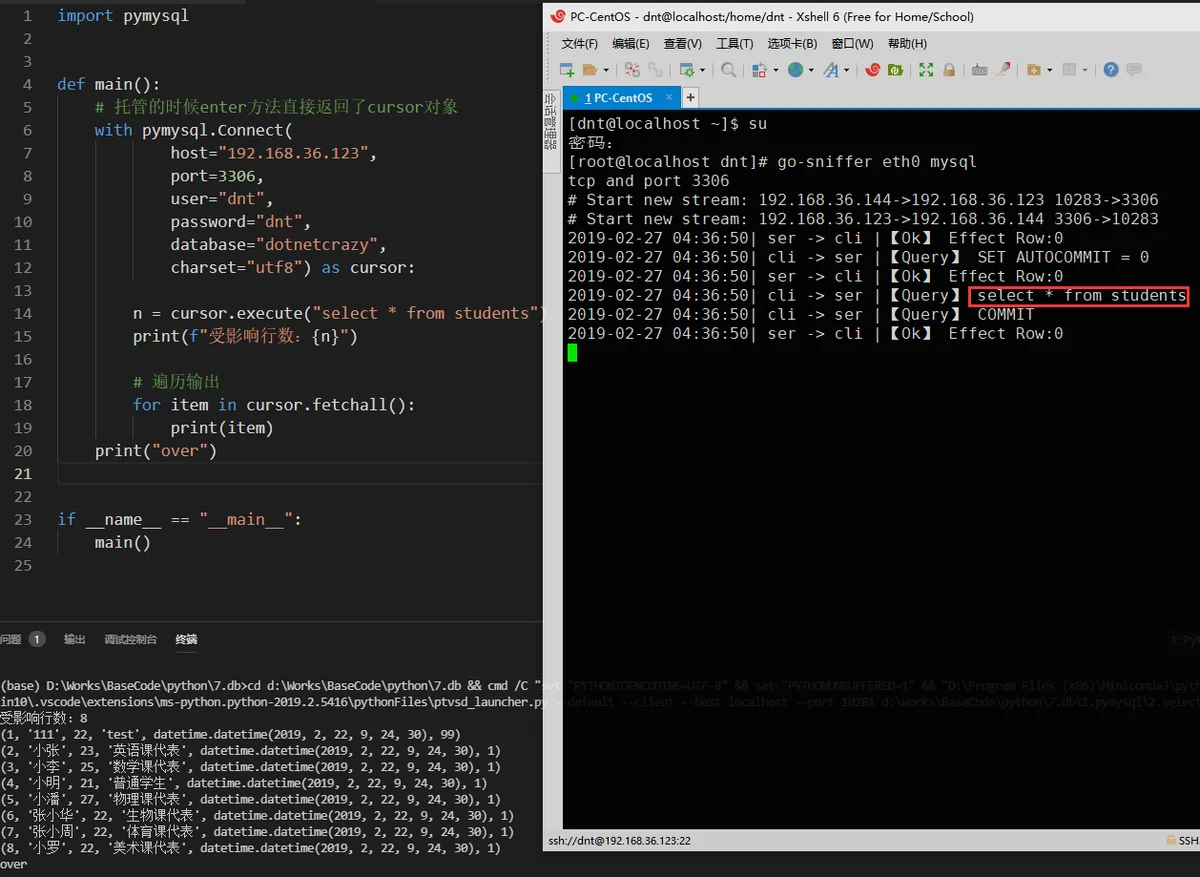The image size is (1200, 877).
Task: Click the pane layout grid icon
Action: point(1069,70)
